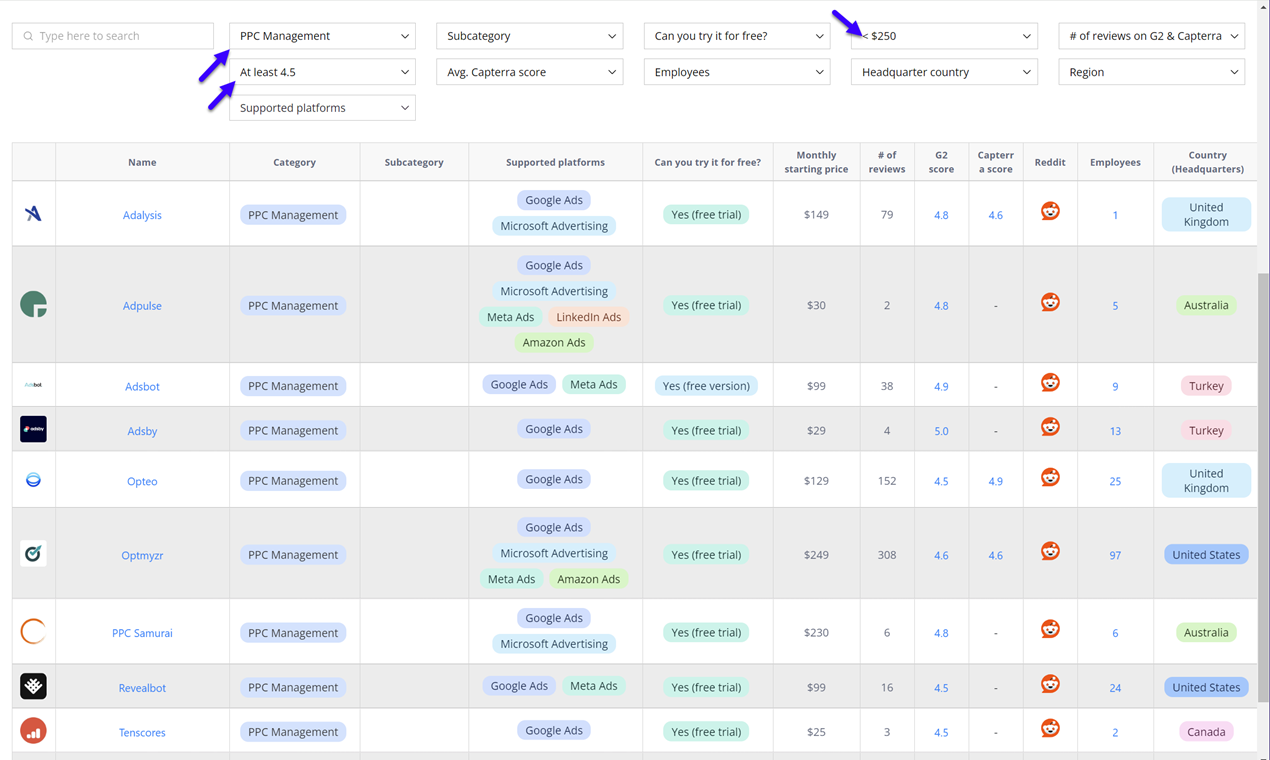This screenshot has height=760, width=1270.
Task: Click LinkedIn Ads tag in Adpulse row
Action: coord(589,317)
